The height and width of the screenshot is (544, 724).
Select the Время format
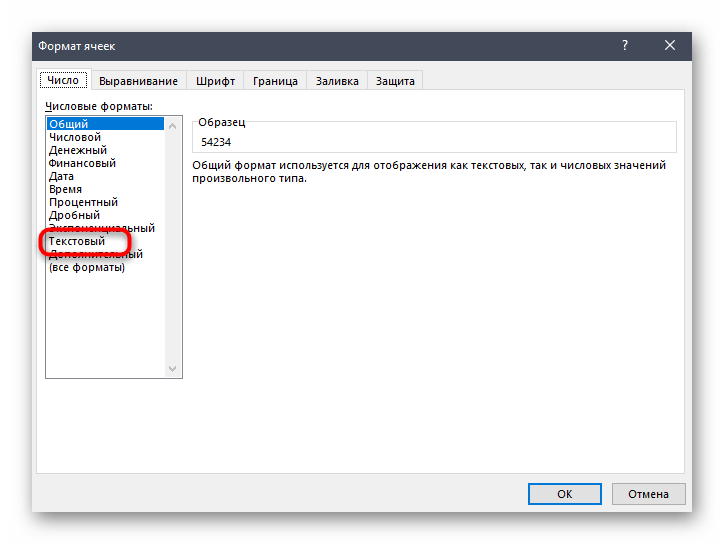pos(105,189)
